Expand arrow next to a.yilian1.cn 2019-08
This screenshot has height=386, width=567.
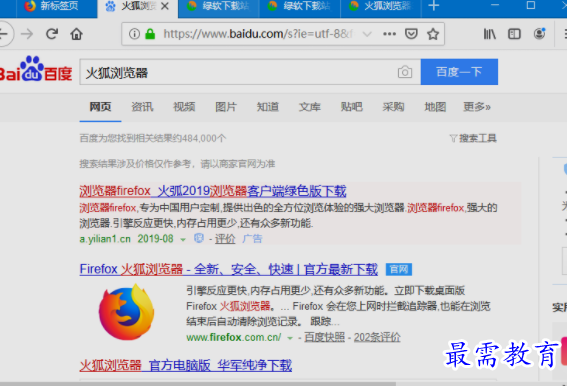click(183, 239)
